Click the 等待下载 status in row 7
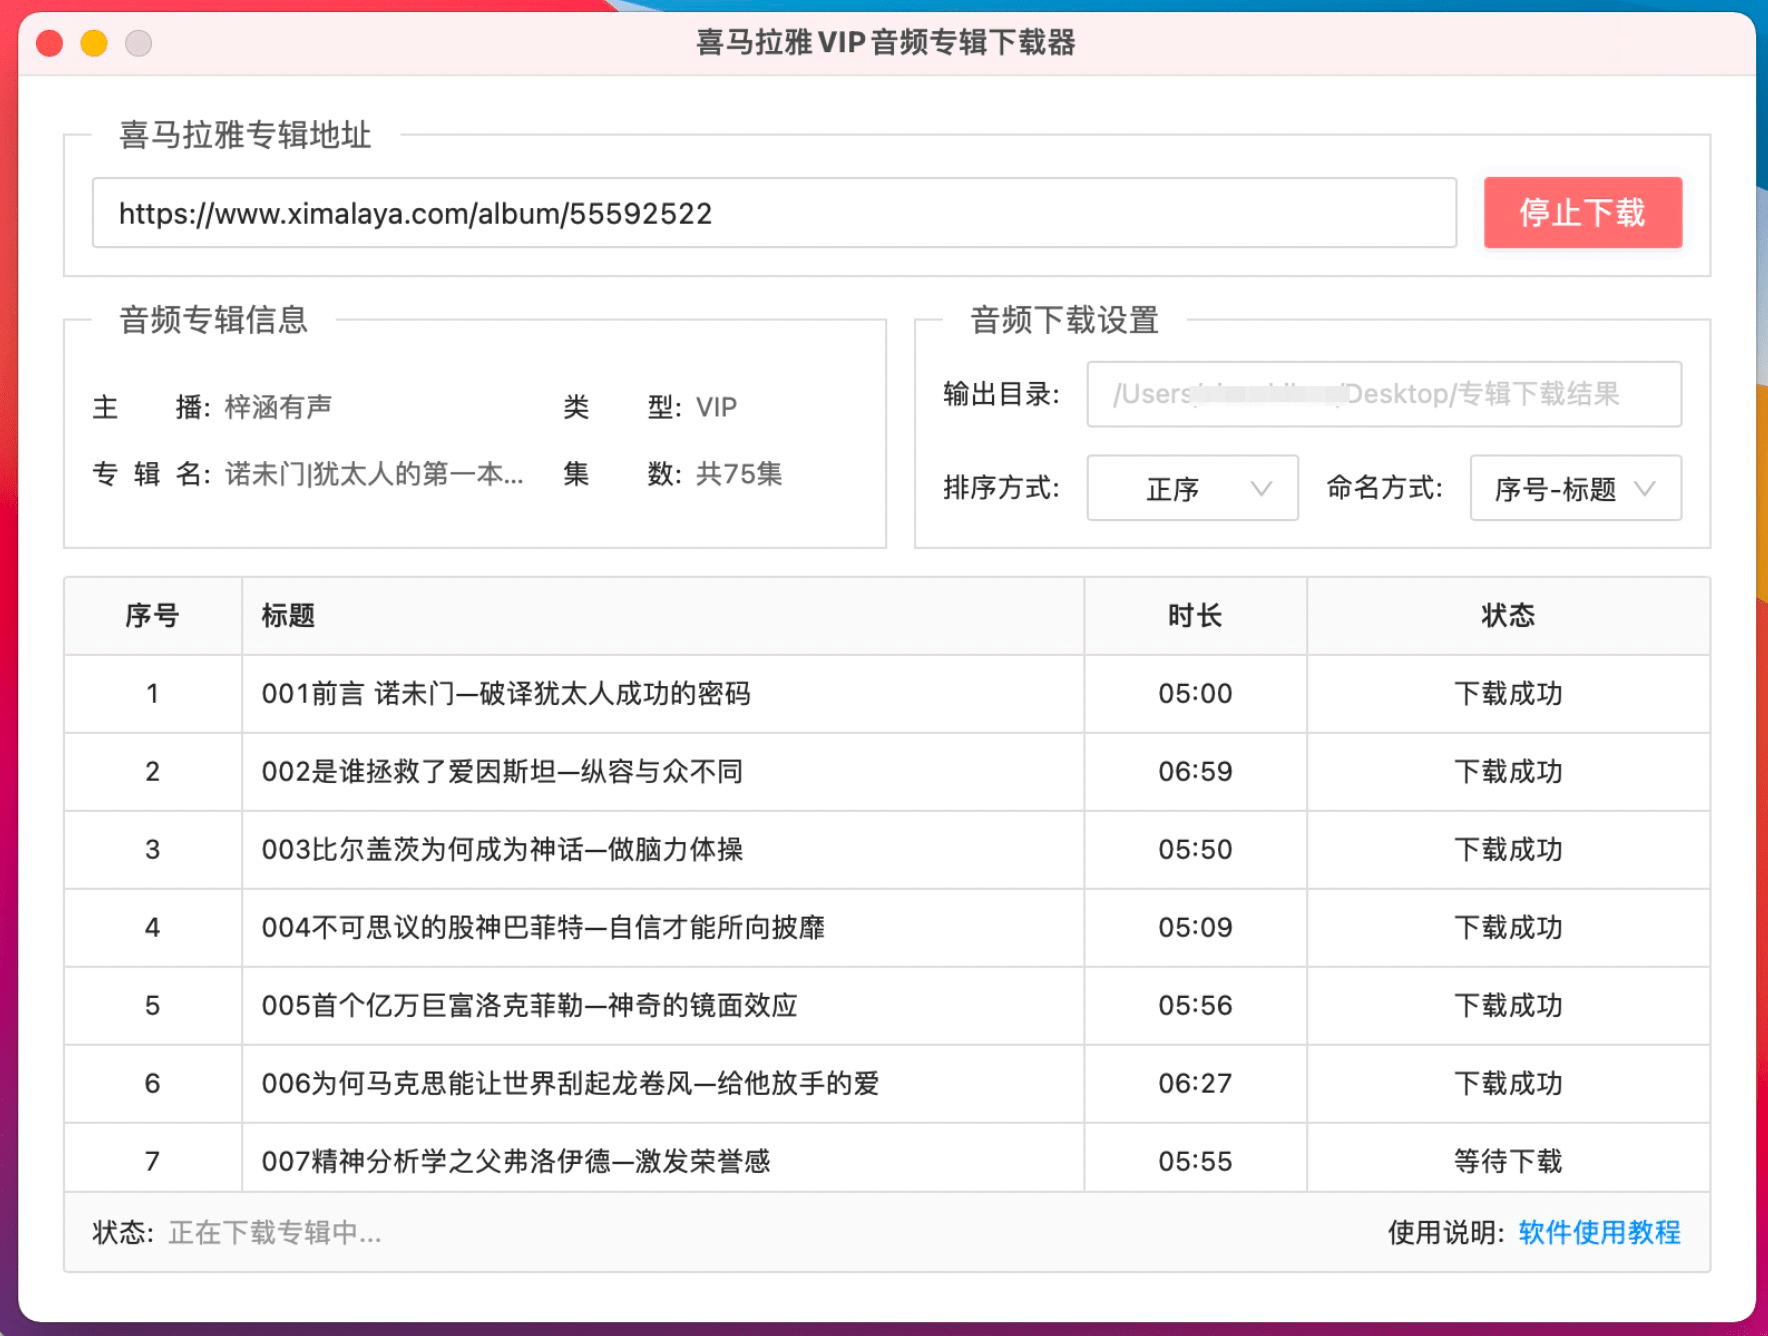The width and height of the screenshot is (1768, 1336). (1508, 1162)
